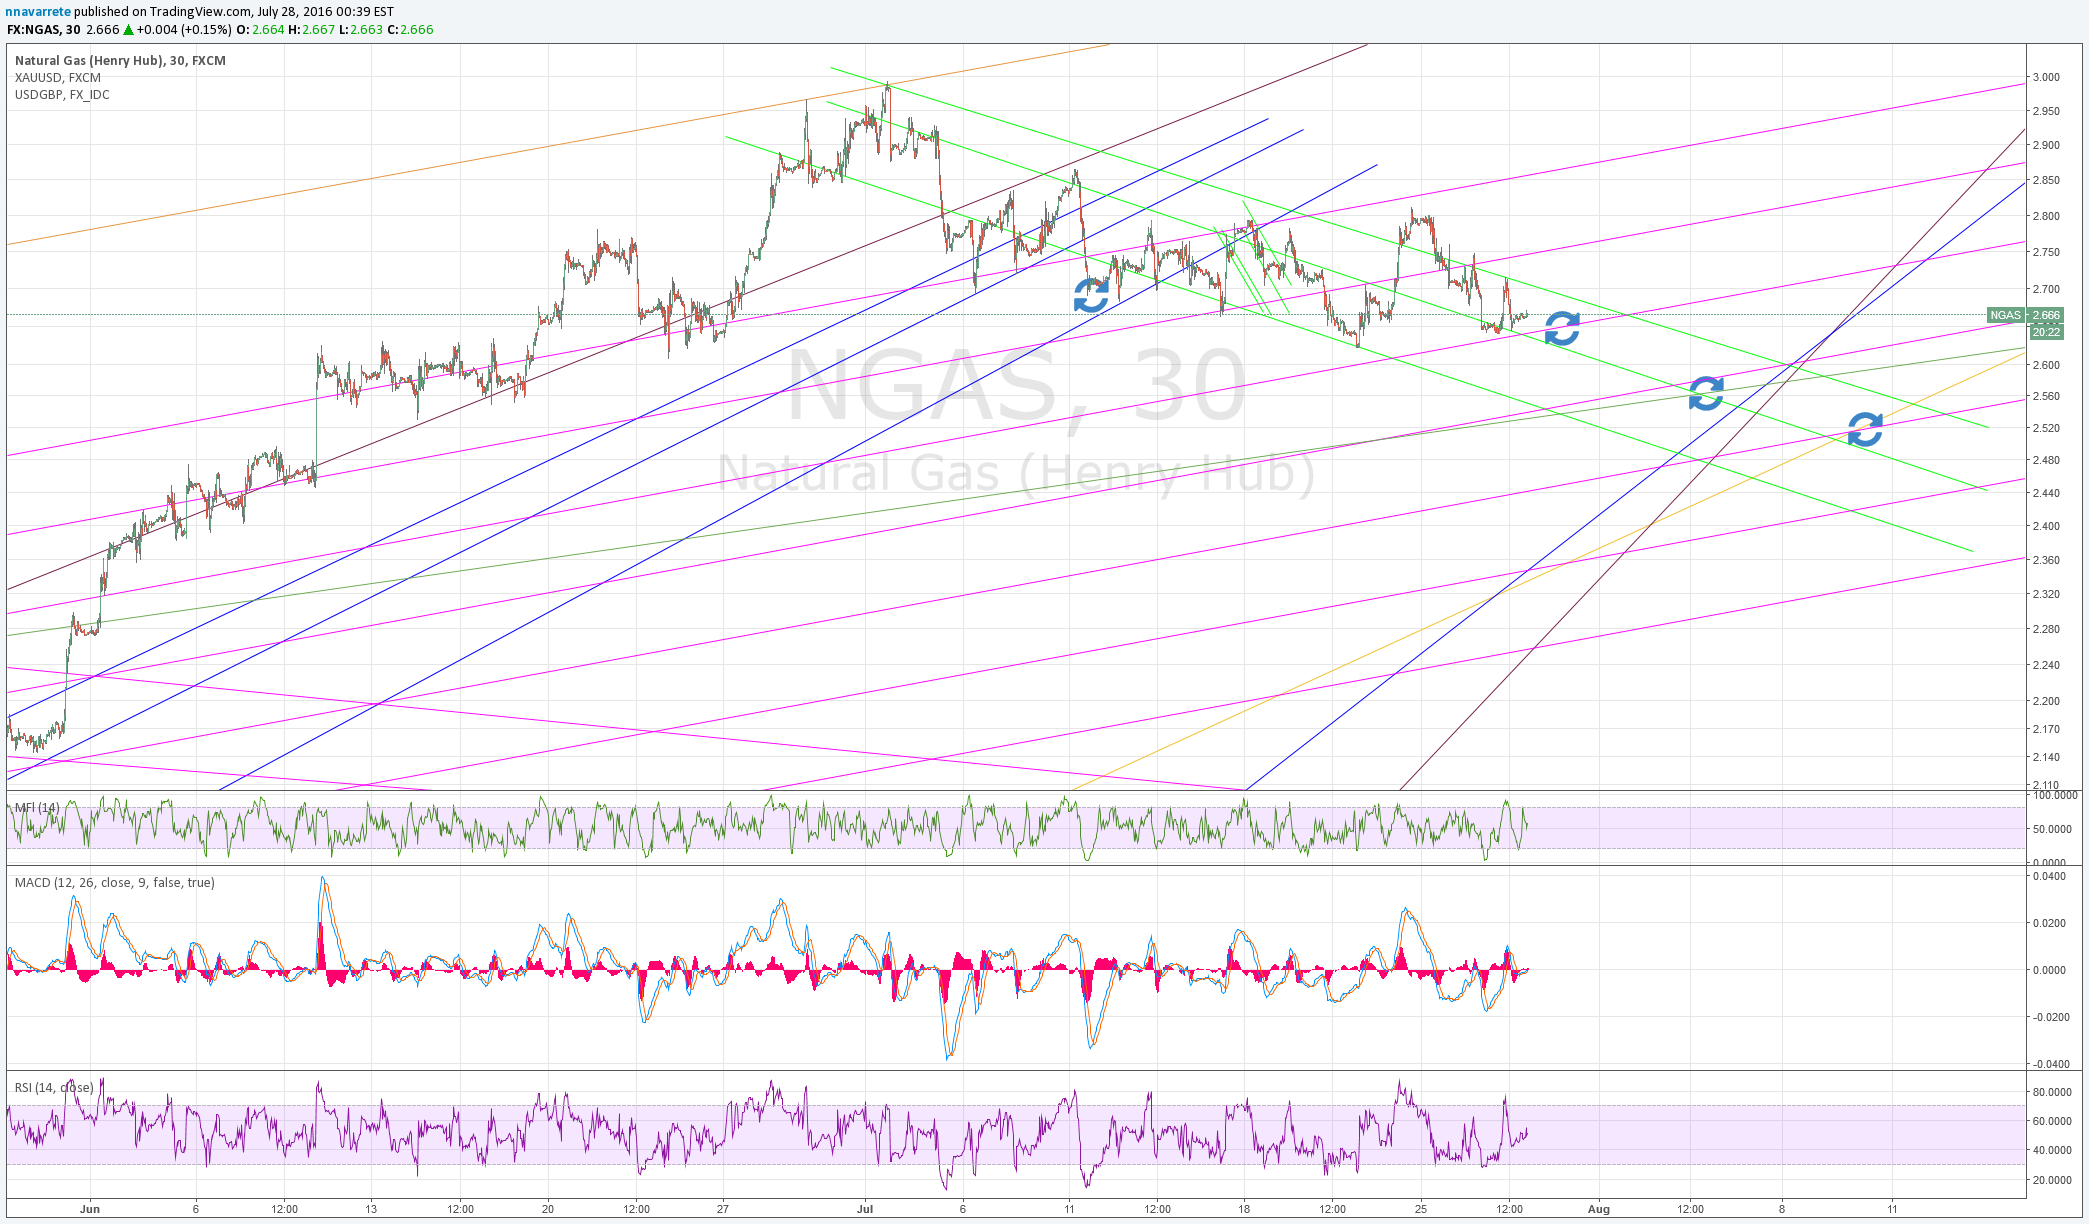Click the 0.0400 MACD axis label
The width and height of the screenshot is (2089, 1224).
click(2050, 876)
